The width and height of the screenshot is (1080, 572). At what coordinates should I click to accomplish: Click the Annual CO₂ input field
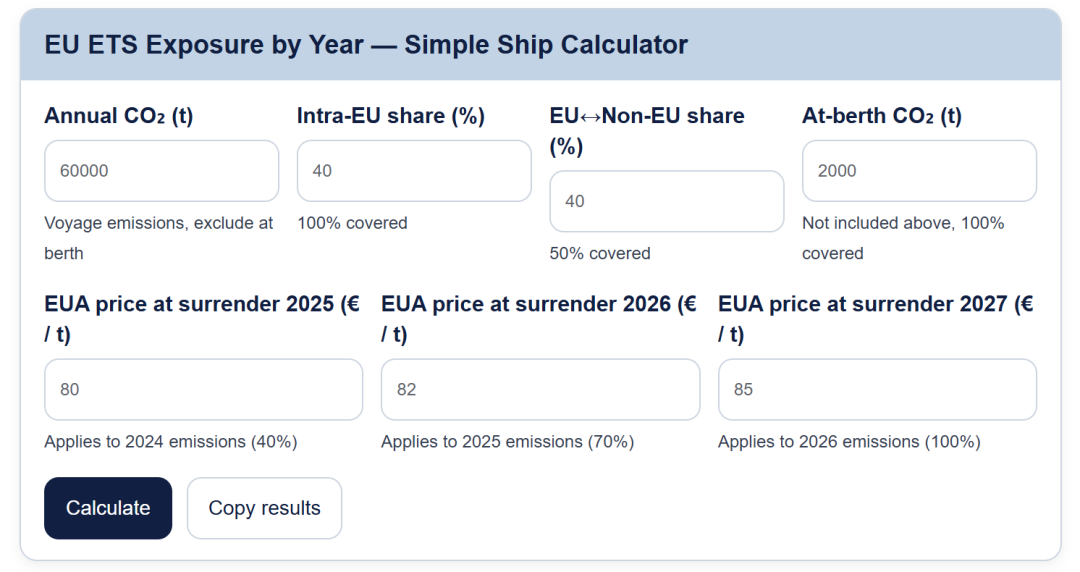[161, 171]
